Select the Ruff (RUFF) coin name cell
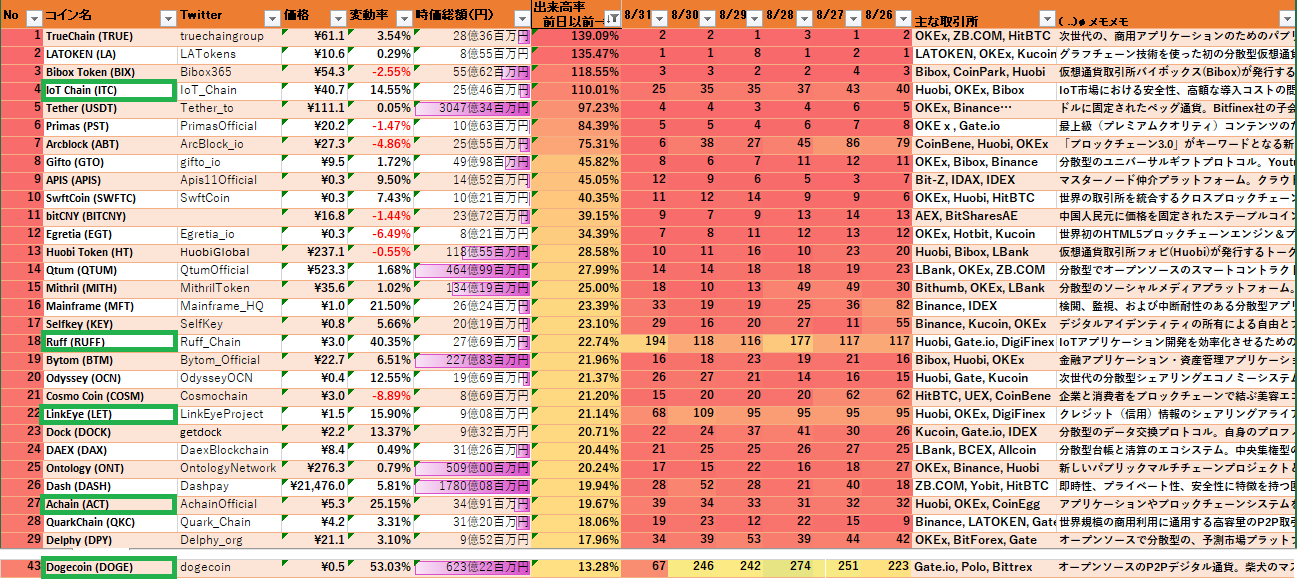 109,342
